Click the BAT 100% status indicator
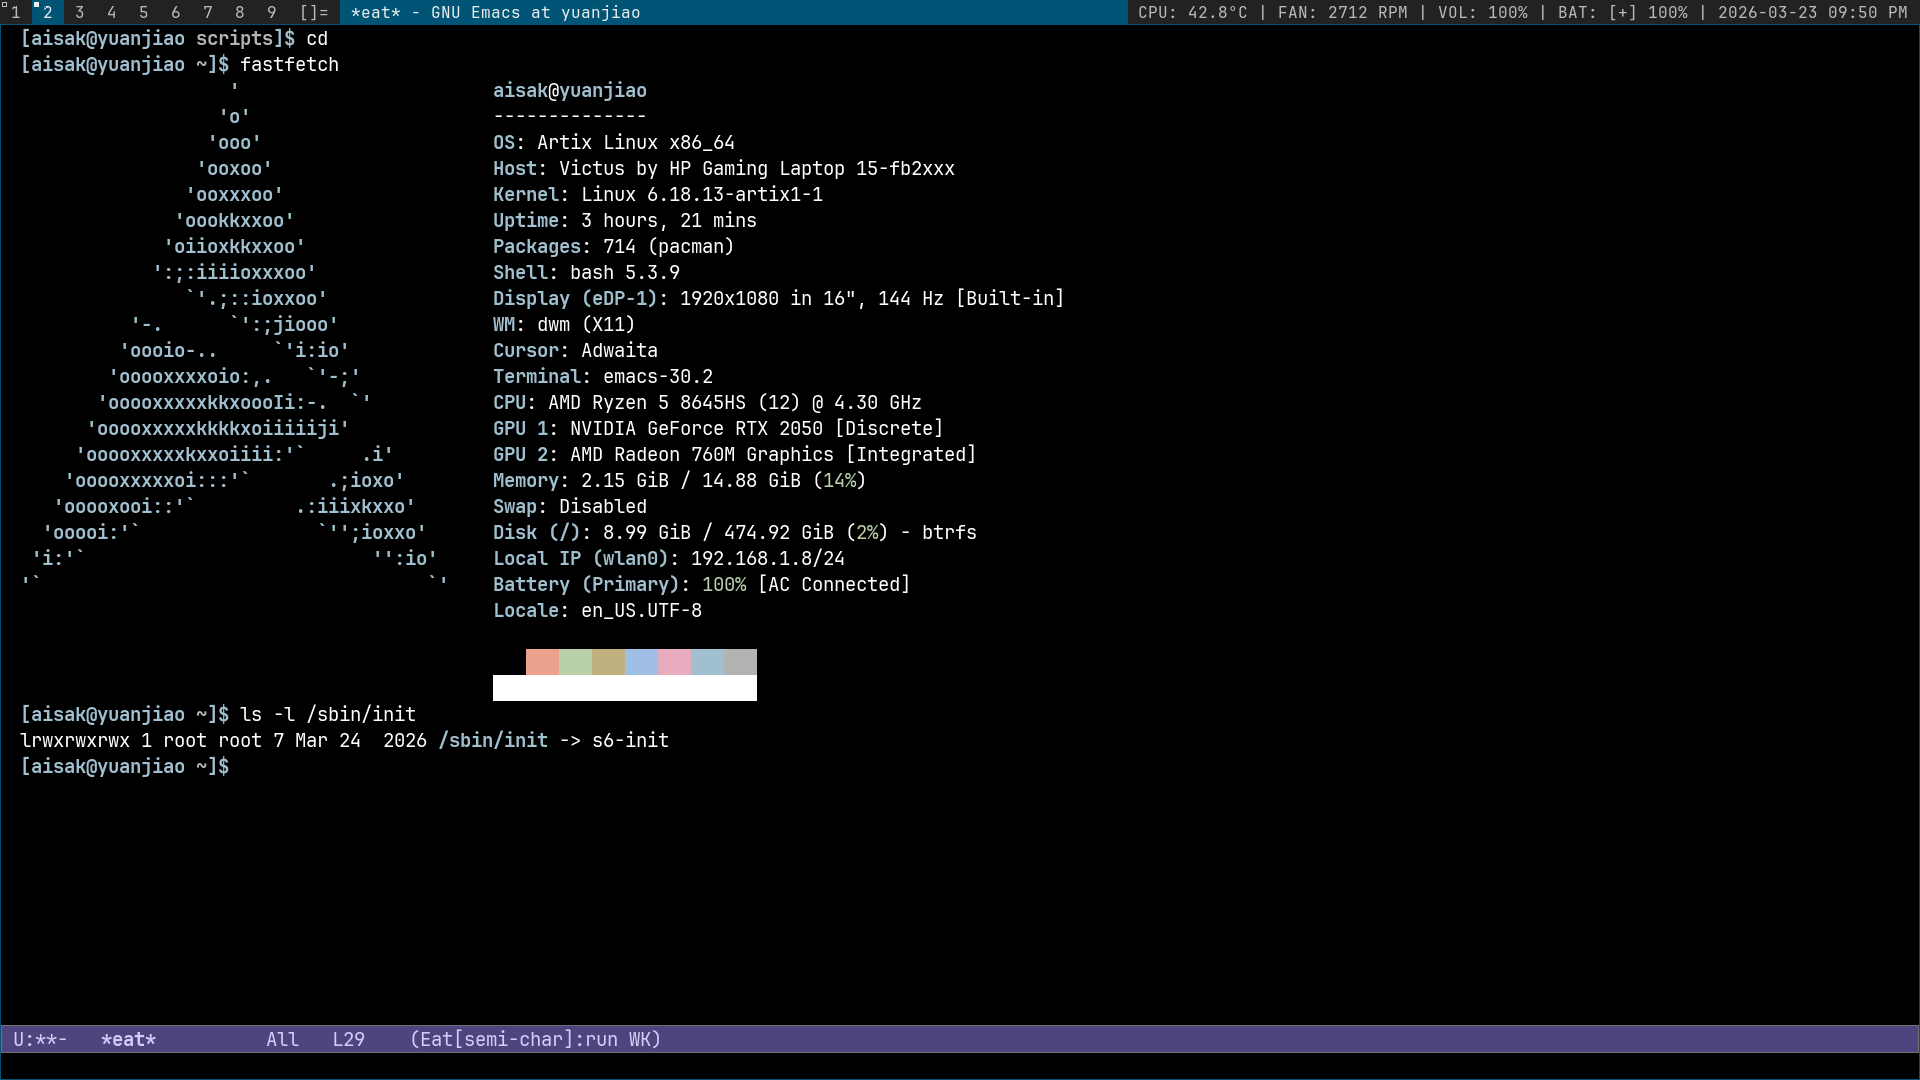 click(1622, 12)
